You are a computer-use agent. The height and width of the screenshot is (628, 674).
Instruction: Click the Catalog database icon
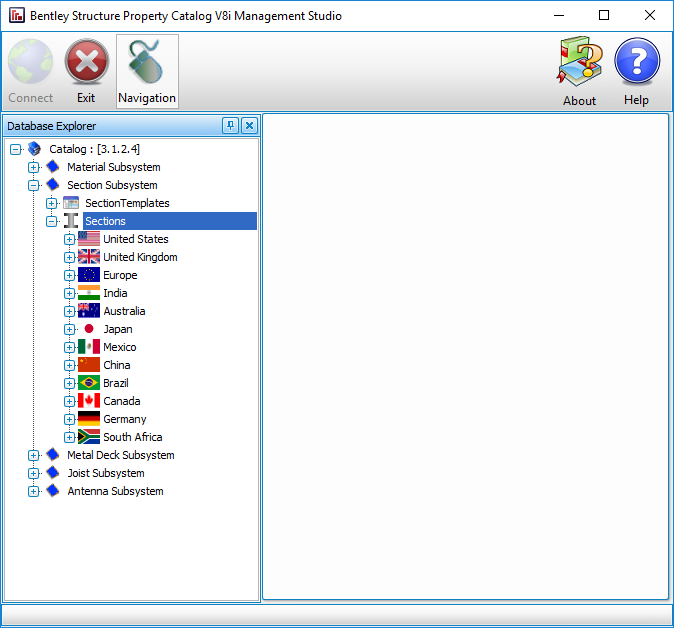pos(34,149)
